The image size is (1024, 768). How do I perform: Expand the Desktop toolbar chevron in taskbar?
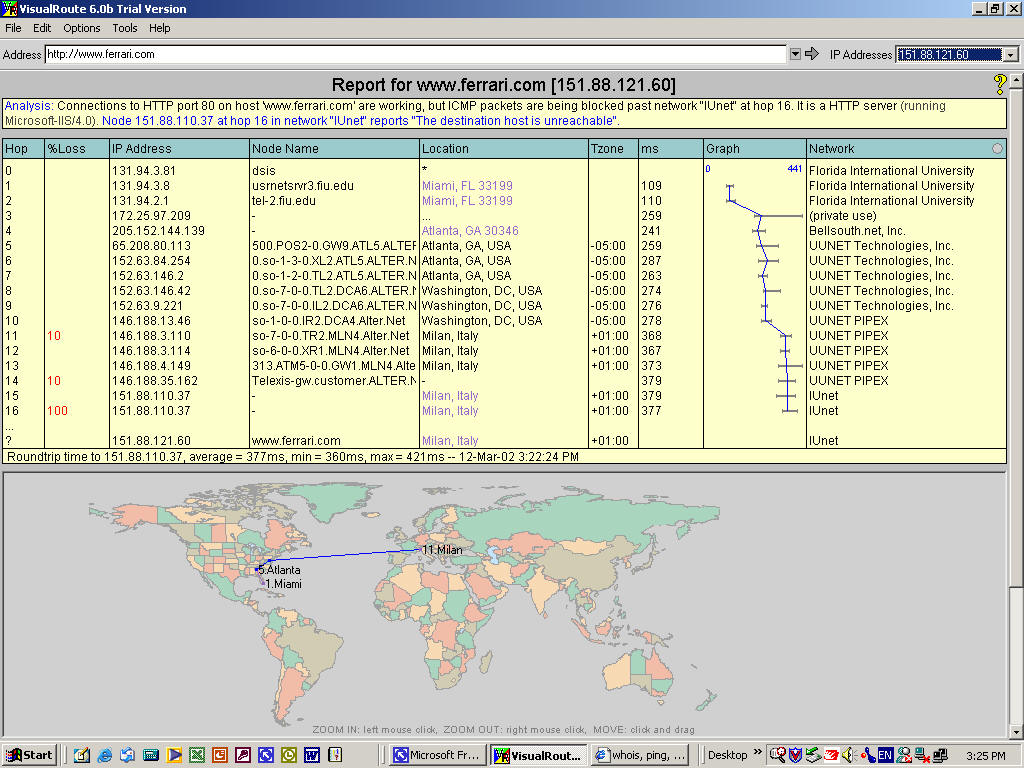pyautogui.click(x=758, y=752)
